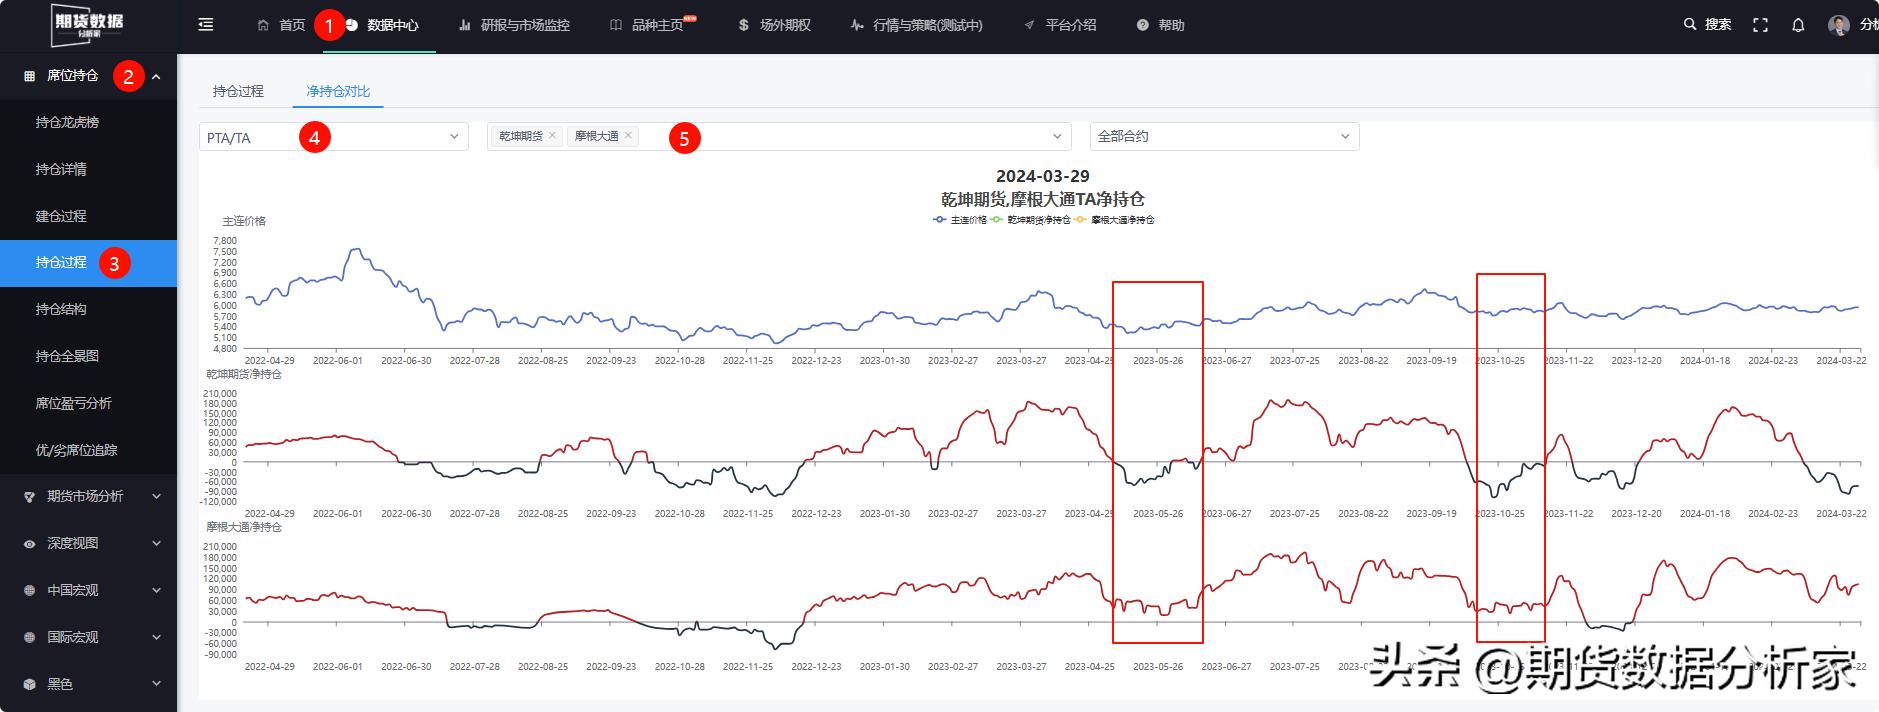Switch to the 持仓过程 tab
This screenshot has width=1879, height=712.
coord(238,91)
